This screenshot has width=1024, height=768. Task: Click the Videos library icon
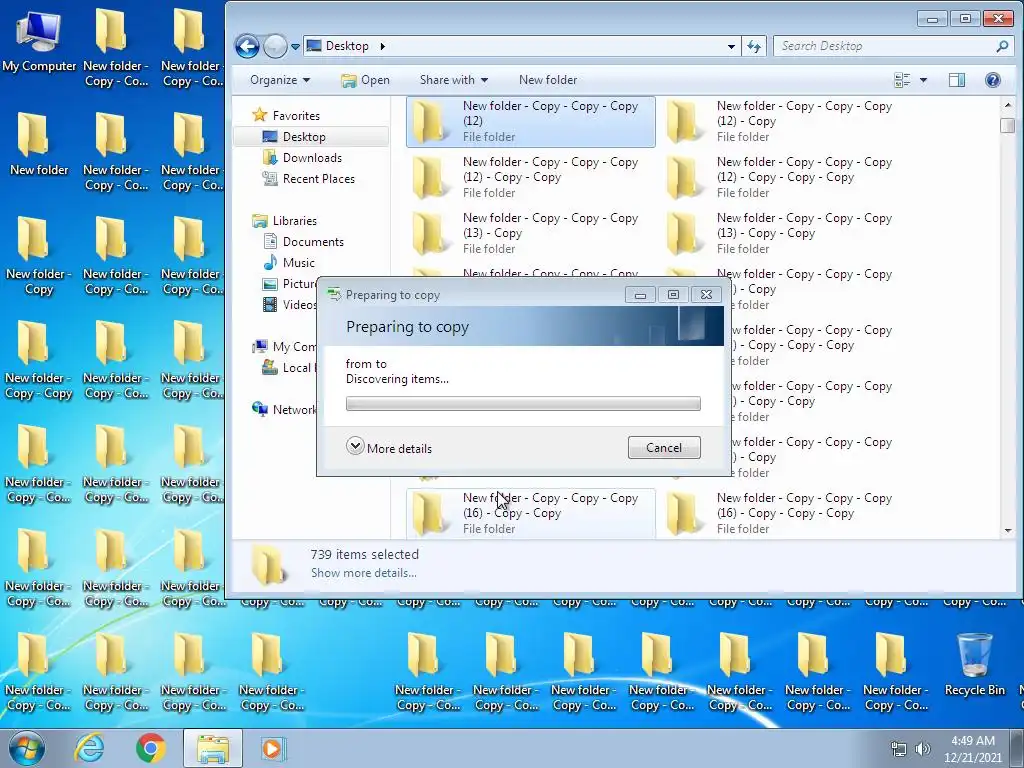[x=270, y=304]
